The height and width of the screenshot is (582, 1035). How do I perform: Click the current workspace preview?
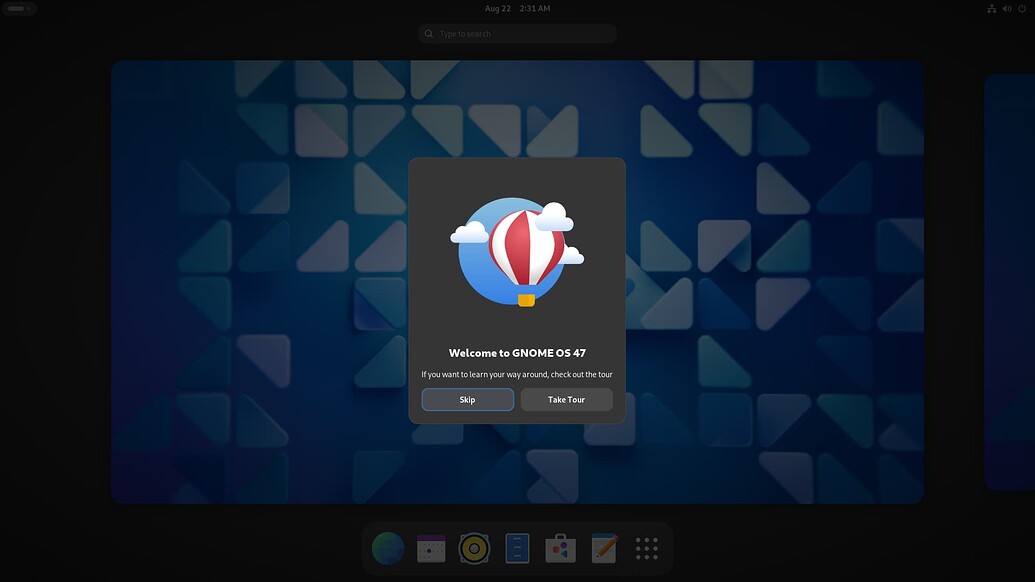coord(250,281)
